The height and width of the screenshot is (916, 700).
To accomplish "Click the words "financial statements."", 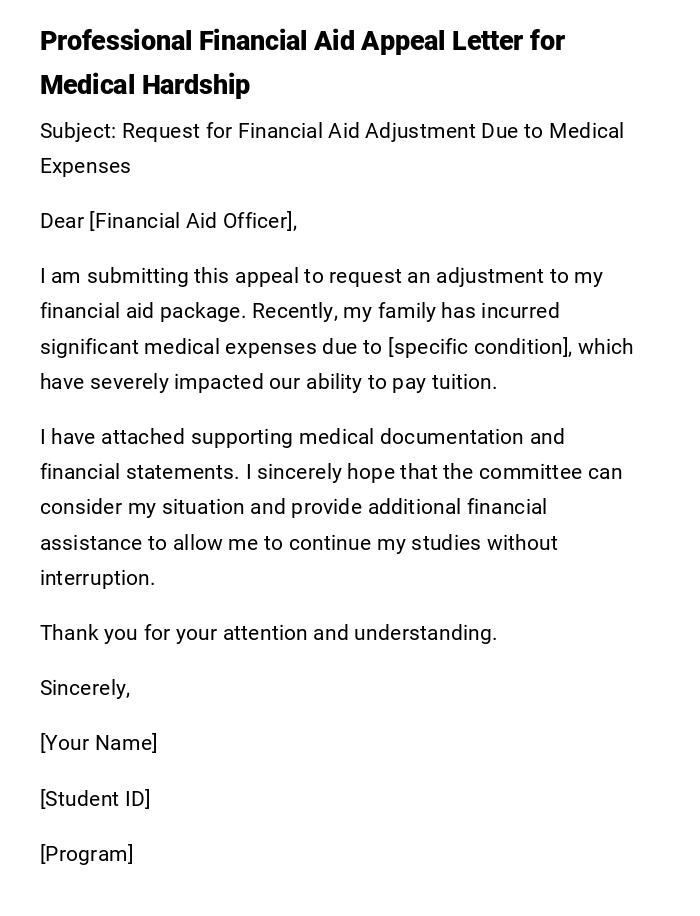I will click(134, 472).
